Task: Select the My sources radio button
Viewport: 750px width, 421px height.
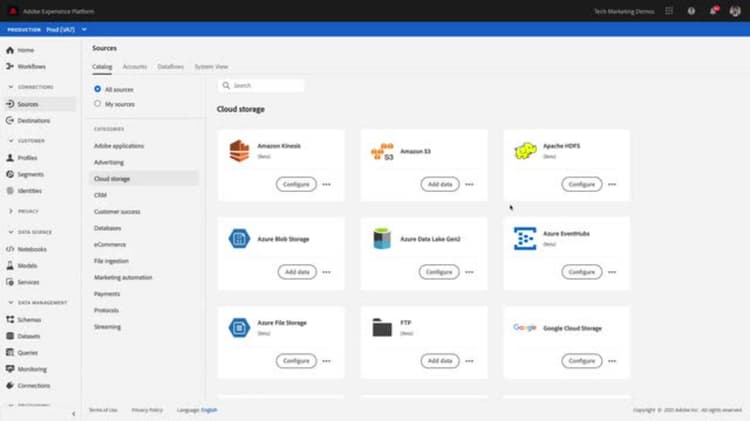Action: coord(98,104)
